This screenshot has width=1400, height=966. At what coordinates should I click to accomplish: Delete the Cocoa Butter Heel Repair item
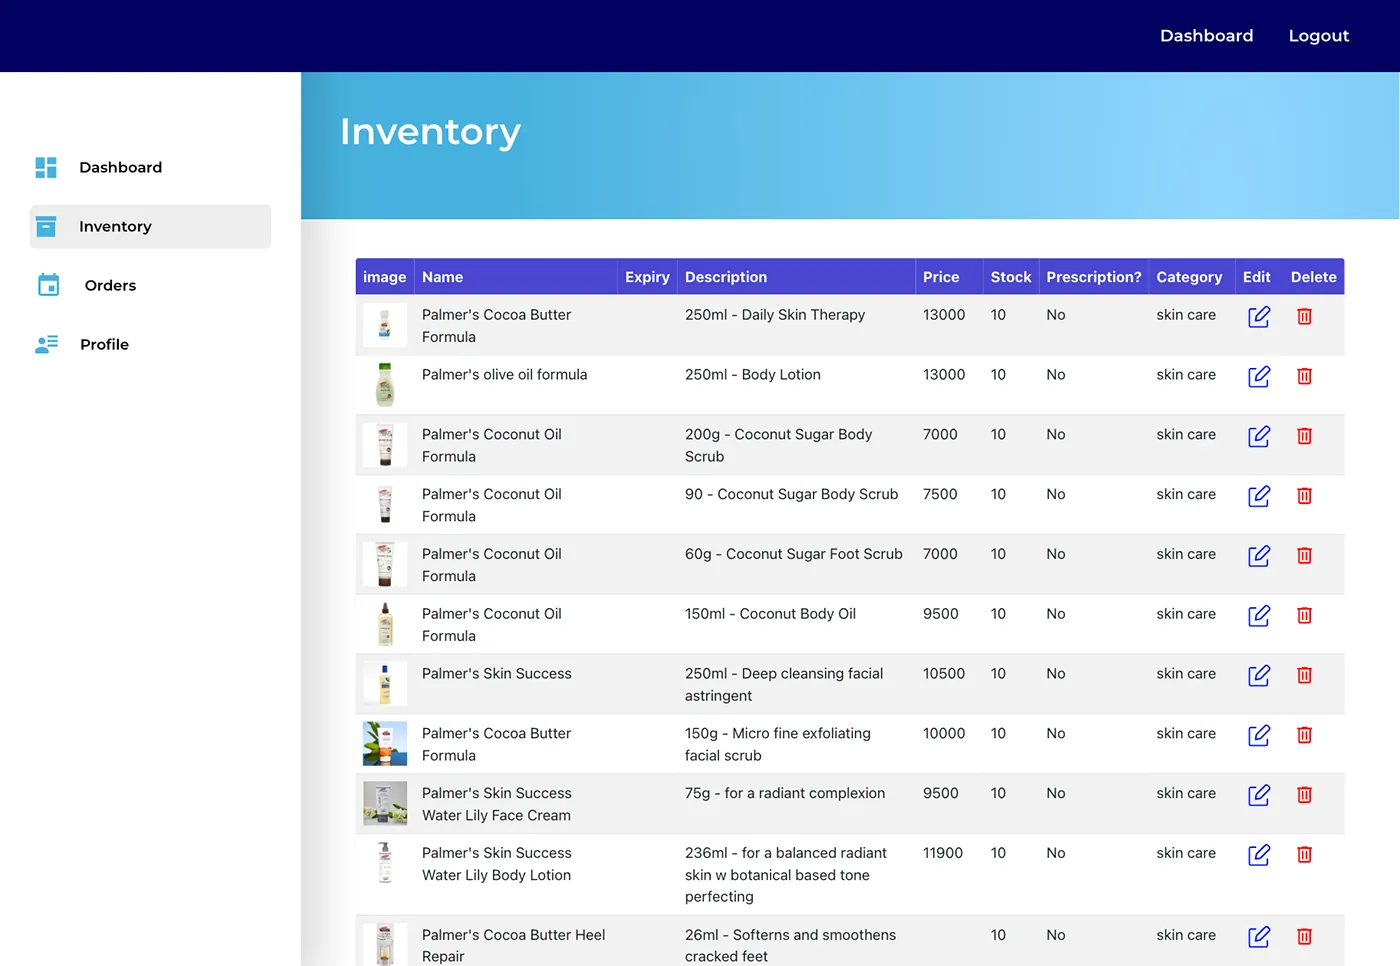[1304, 937]
